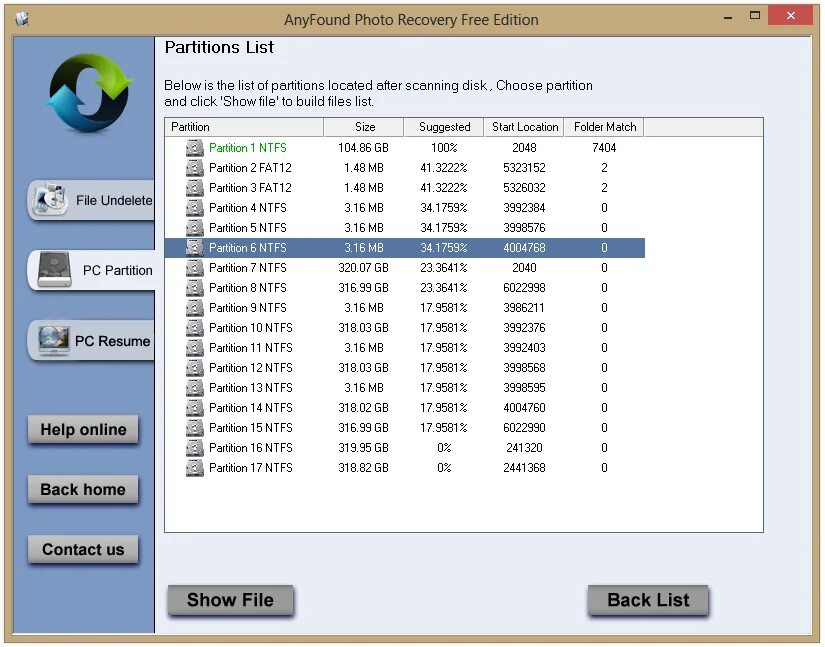Click the Partition 12 NTFS drive icon

[x=195, y=368]
